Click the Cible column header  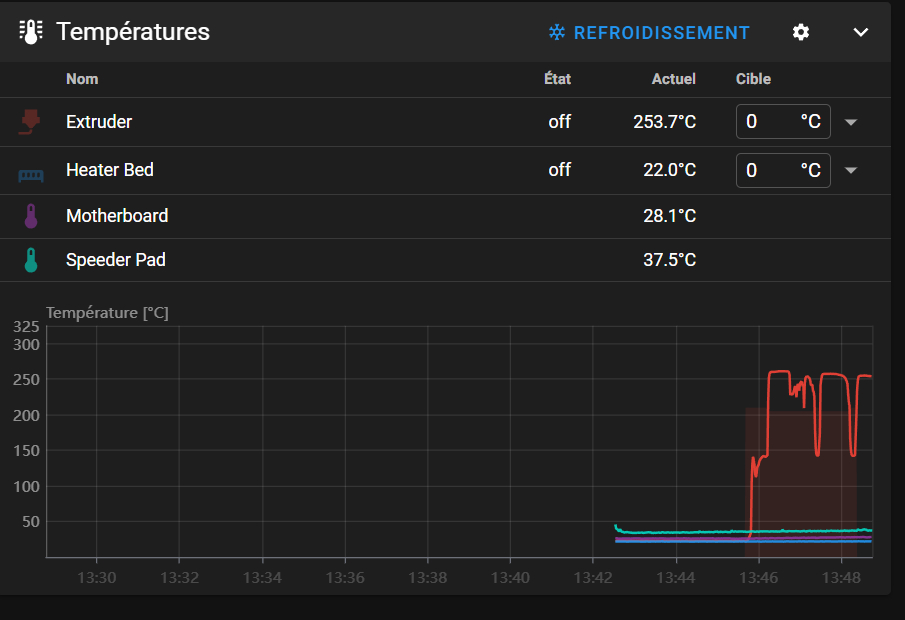pyautogui.click(x=753, y=79)
